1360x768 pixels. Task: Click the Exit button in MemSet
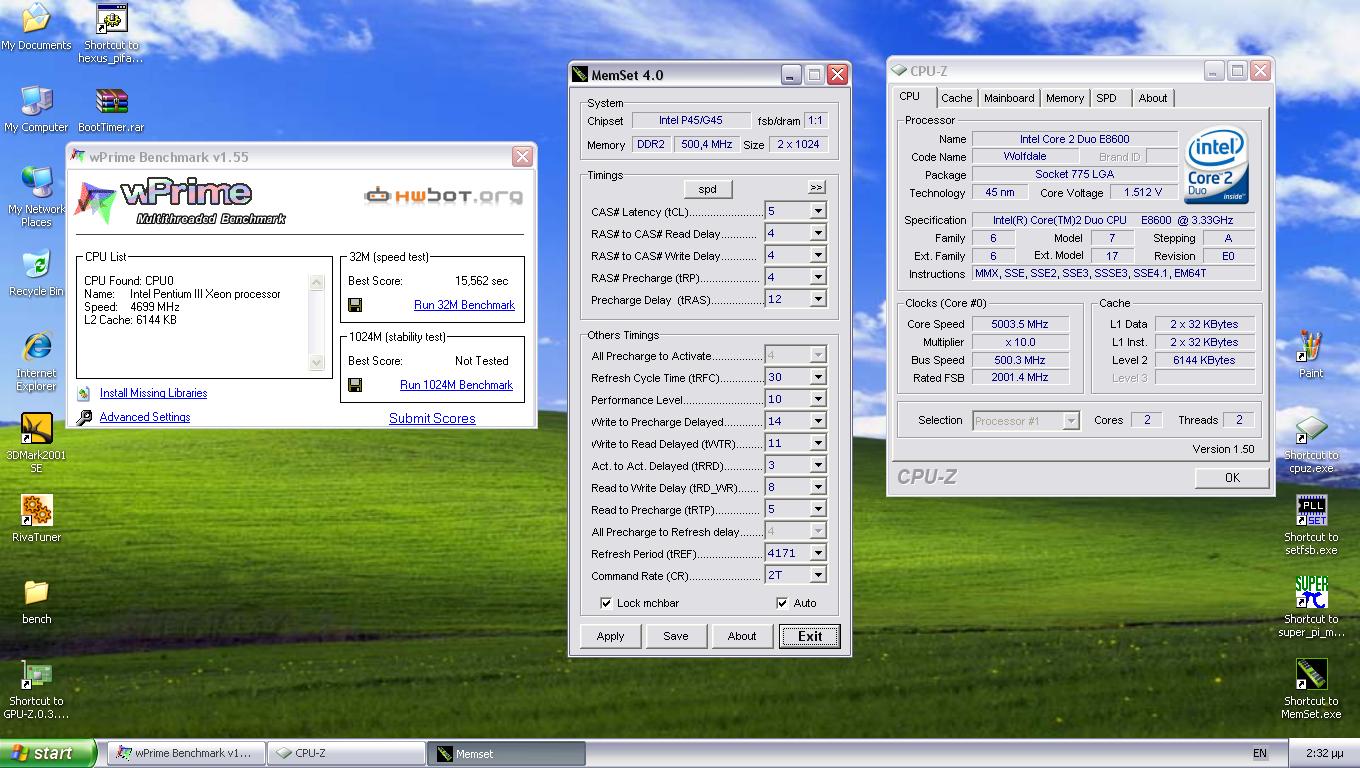coord(810,636)
